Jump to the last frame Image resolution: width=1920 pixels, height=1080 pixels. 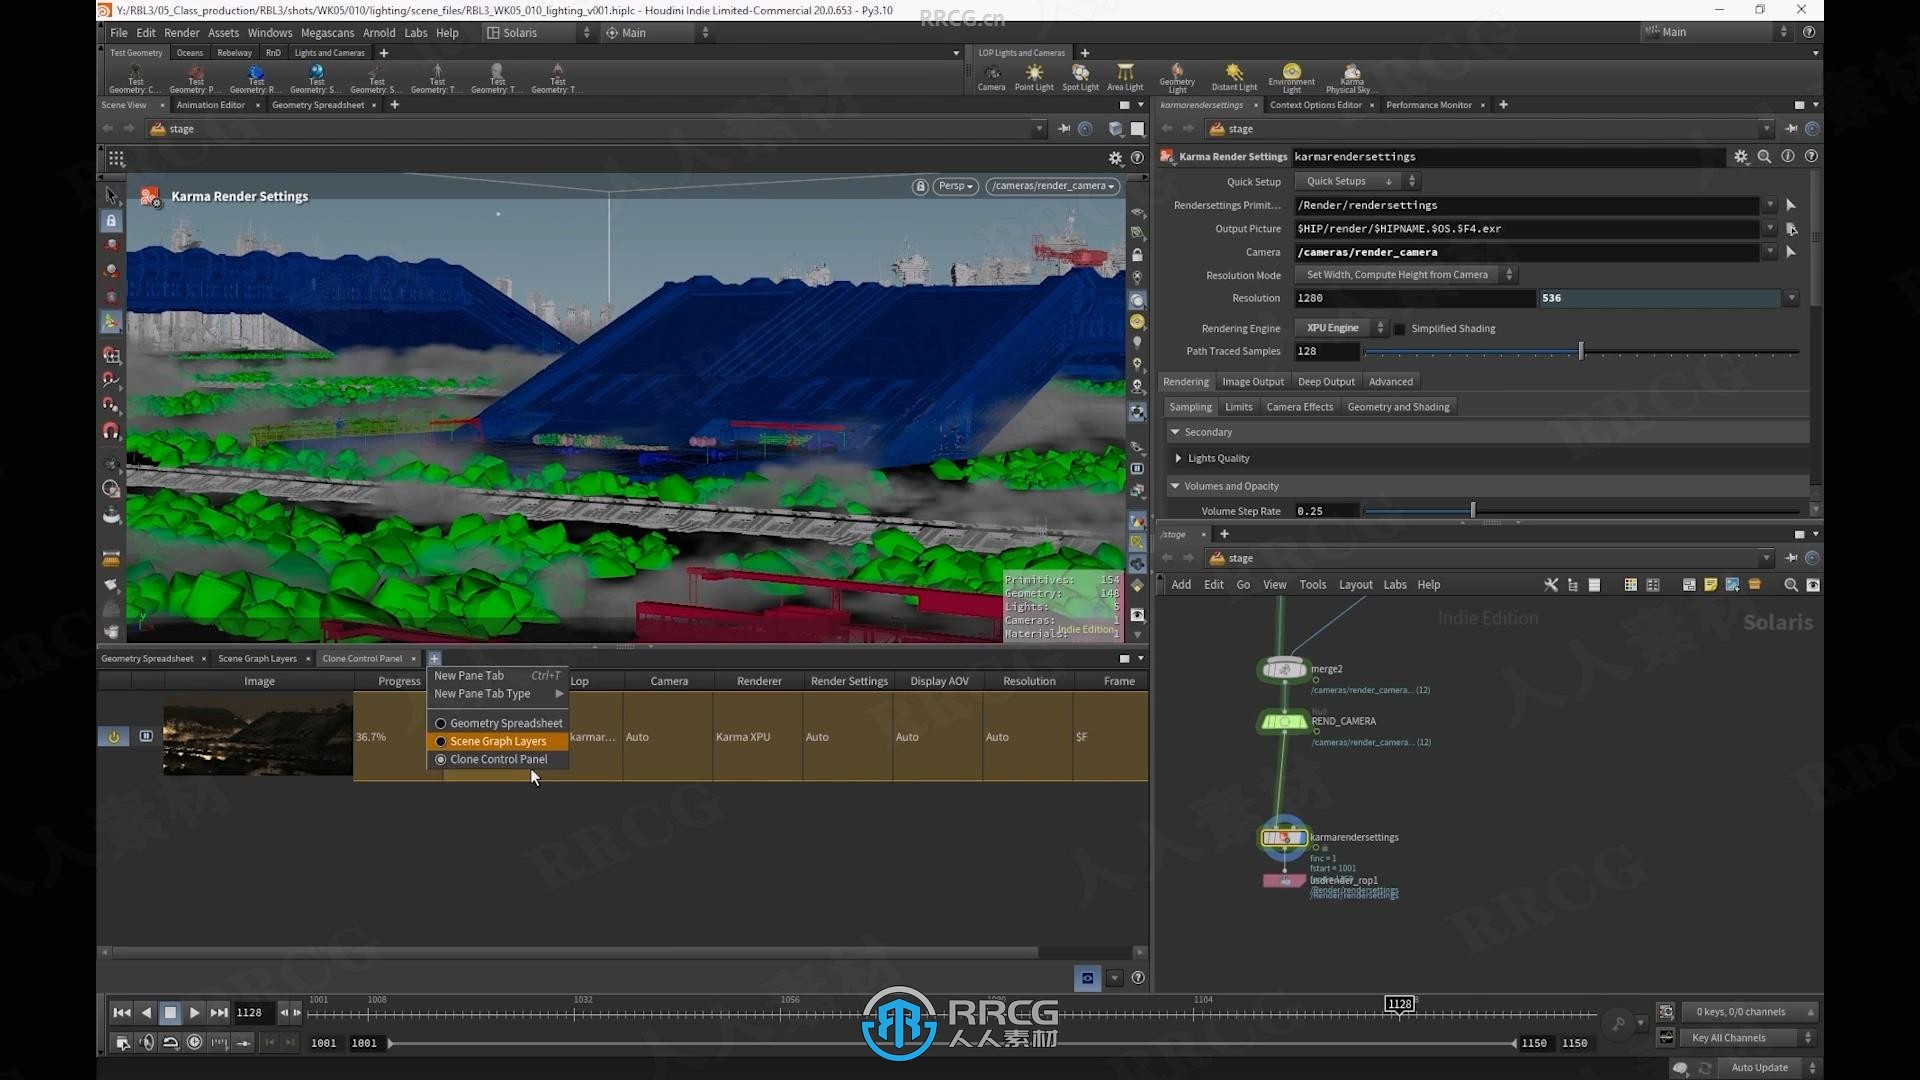point(219,1013)
